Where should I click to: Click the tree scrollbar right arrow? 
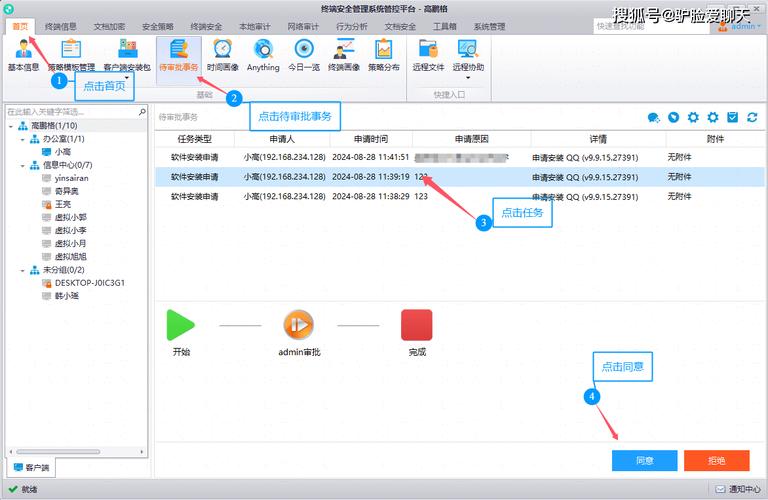tap(142, 452)
